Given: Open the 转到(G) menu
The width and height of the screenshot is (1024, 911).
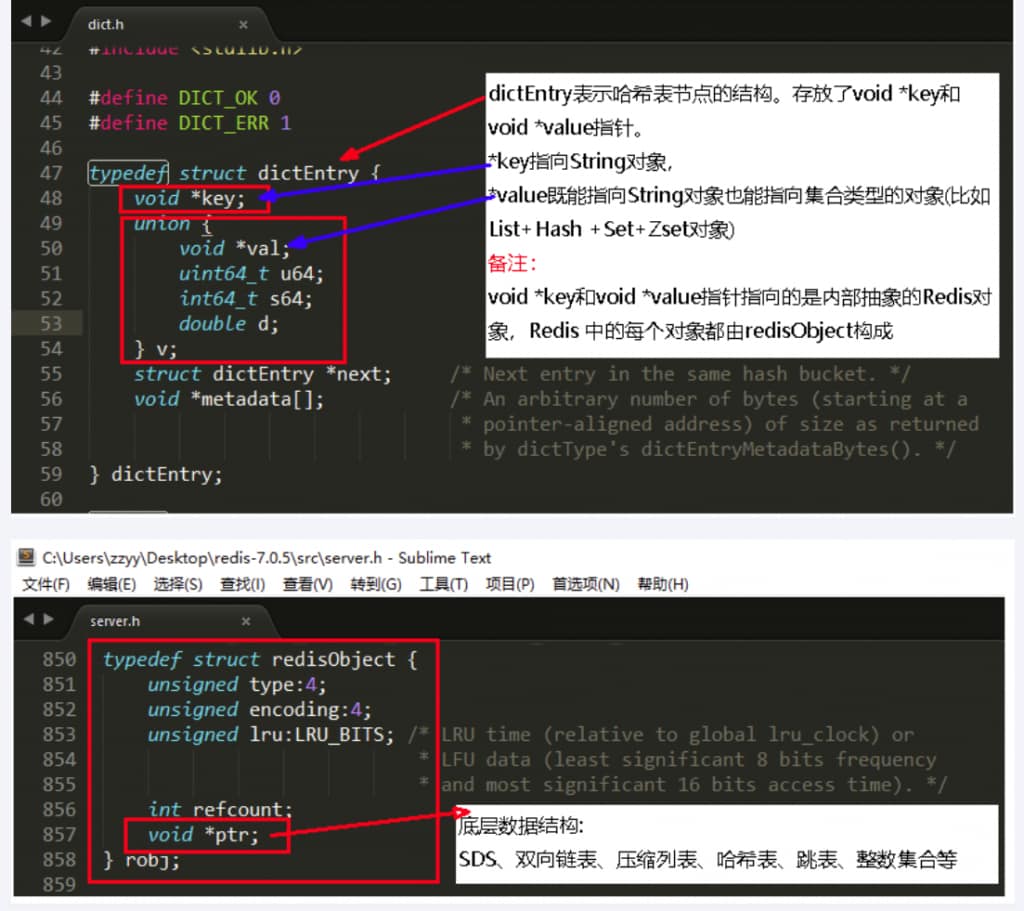Looking at the screenshot, I should point(376,584).
